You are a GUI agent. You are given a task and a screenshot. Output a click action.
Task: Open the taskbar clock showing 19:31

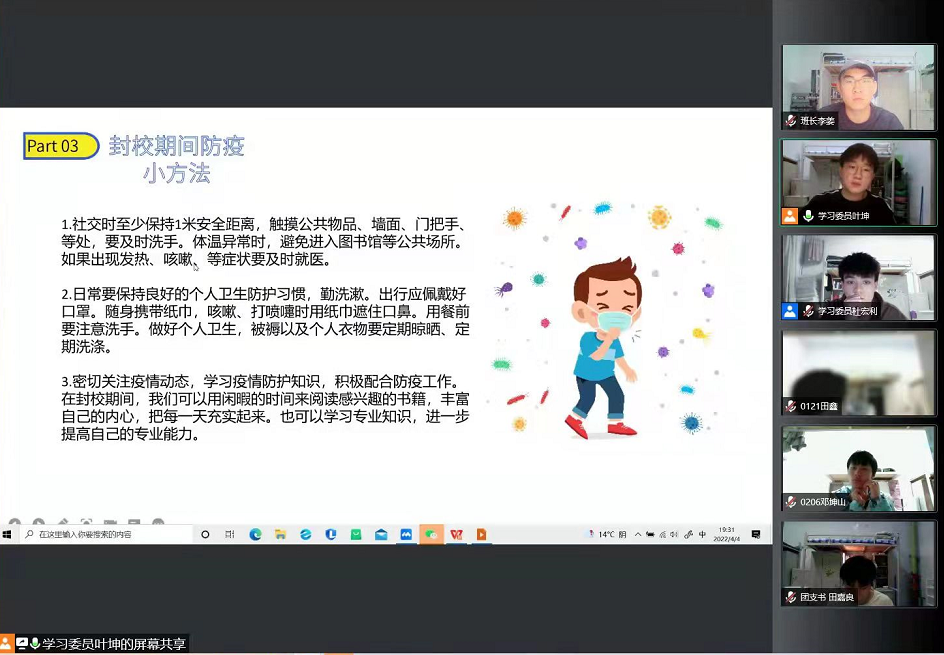pyautogui.click(x=727, y=535)
